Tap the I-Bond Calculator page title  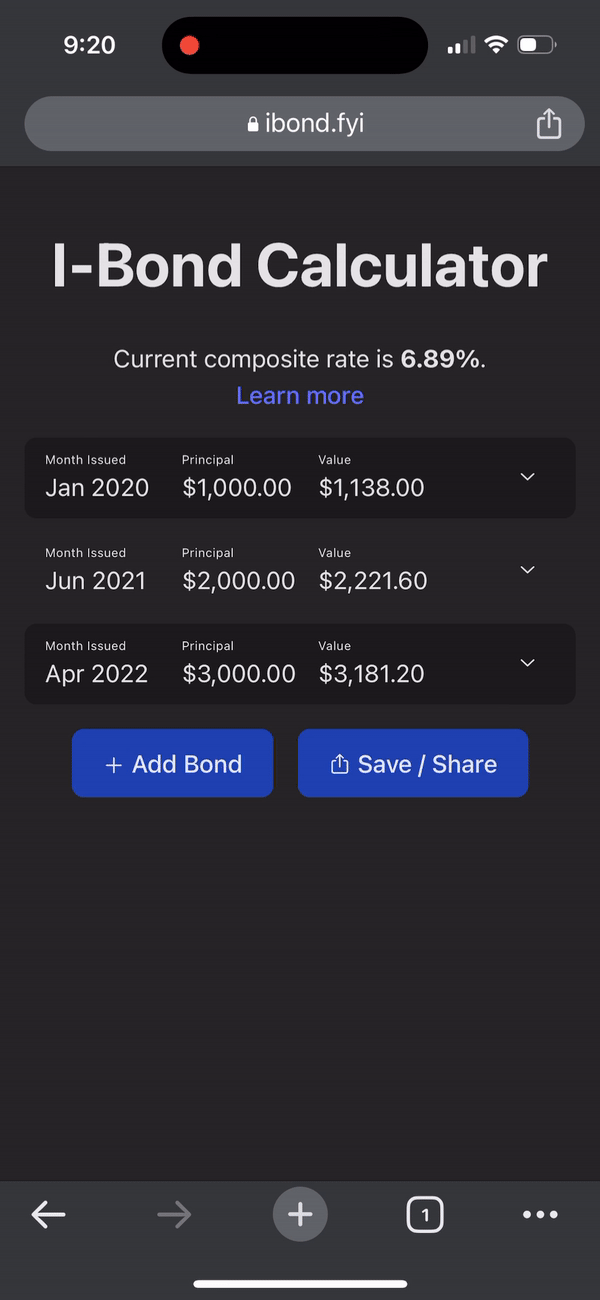pyautogui.click(x=300, y=265)
